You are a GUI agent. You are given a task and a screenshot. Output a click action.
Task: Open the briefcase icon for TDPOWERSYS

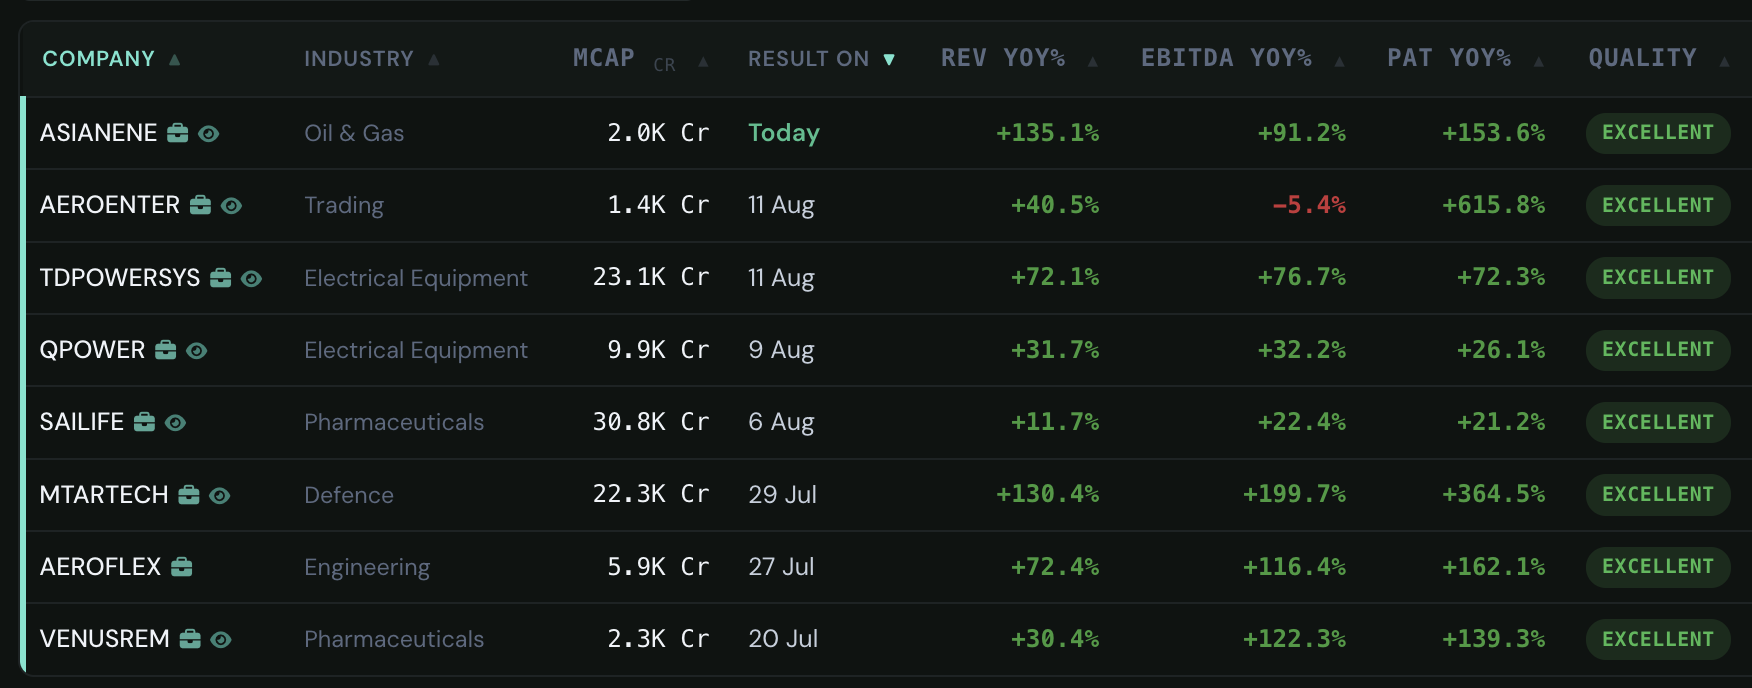coord(221,278)
